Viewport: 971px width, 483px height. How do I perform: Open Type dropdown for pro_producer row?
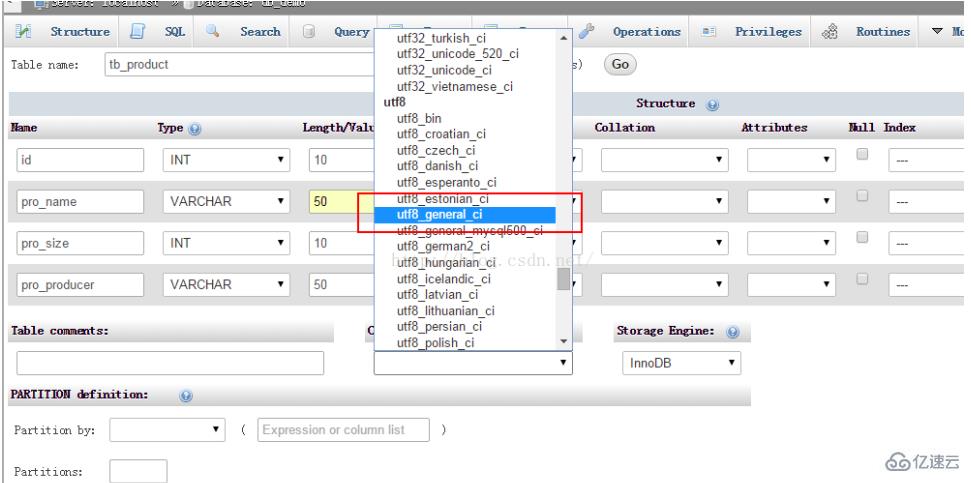coord(226,284)
